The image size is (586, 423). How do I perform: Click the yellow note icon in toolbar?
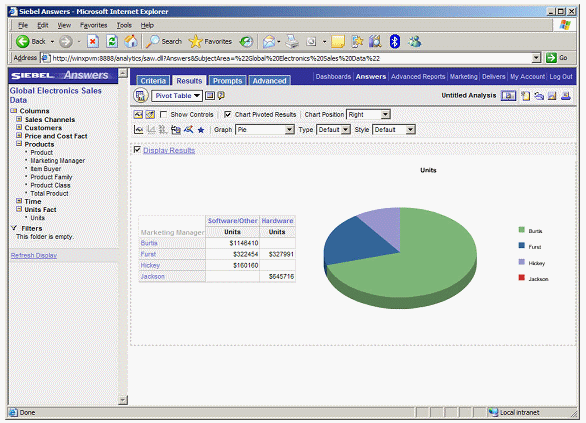(337, 41)
